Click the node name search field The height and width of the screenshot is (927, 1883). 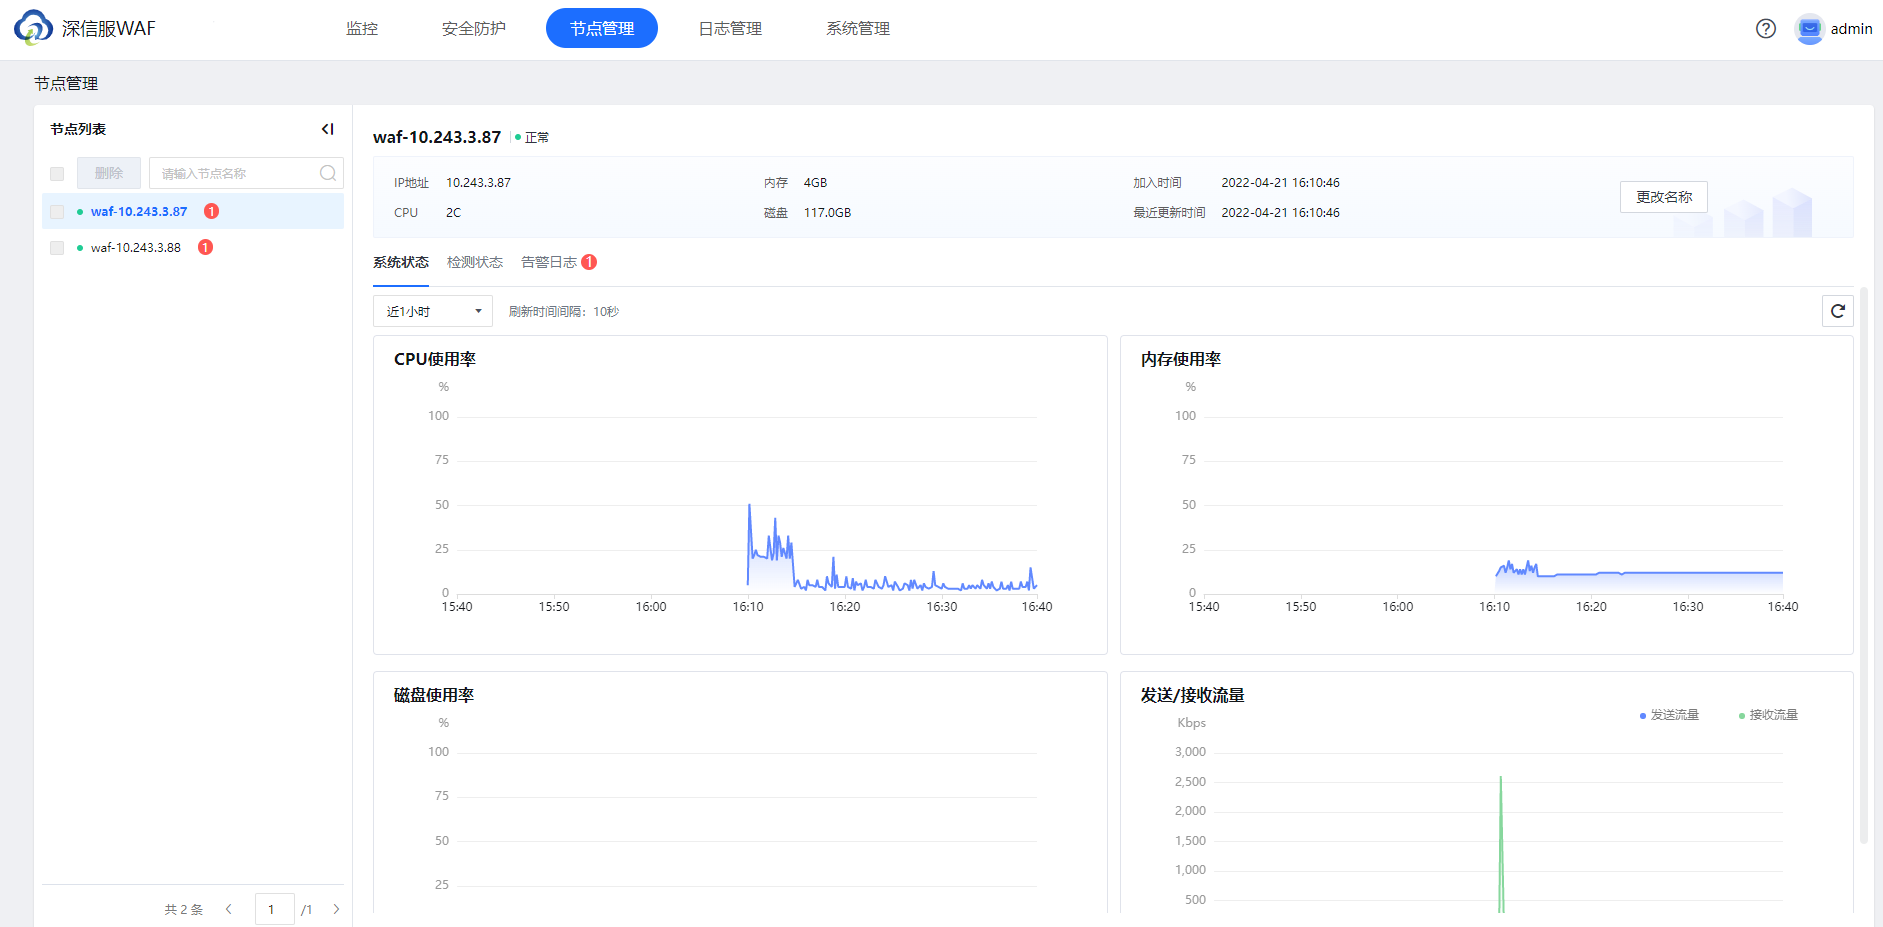235,173
